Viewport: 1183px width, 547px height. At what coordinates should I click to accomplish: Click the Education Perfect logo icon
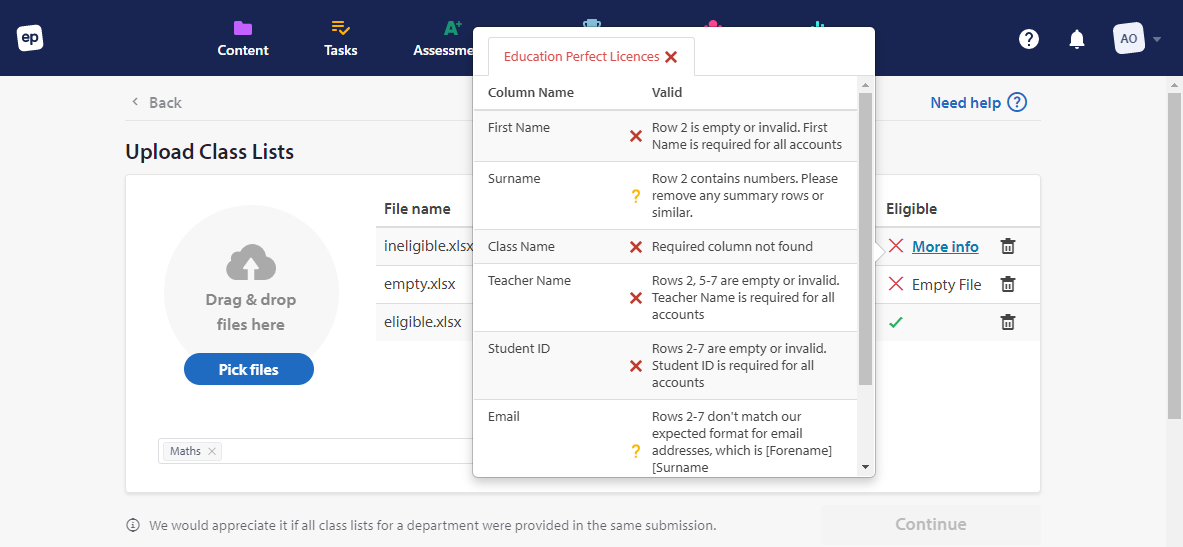pos(30,38)
